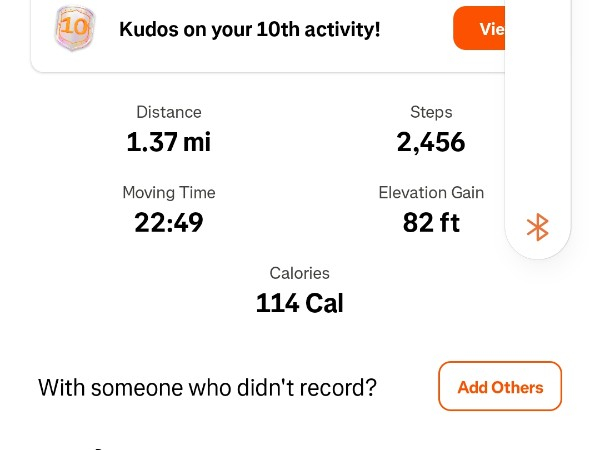This screenshot has width=600, height=450.
Task: Click the number 10 on the badge
Action: click(74, 26)
